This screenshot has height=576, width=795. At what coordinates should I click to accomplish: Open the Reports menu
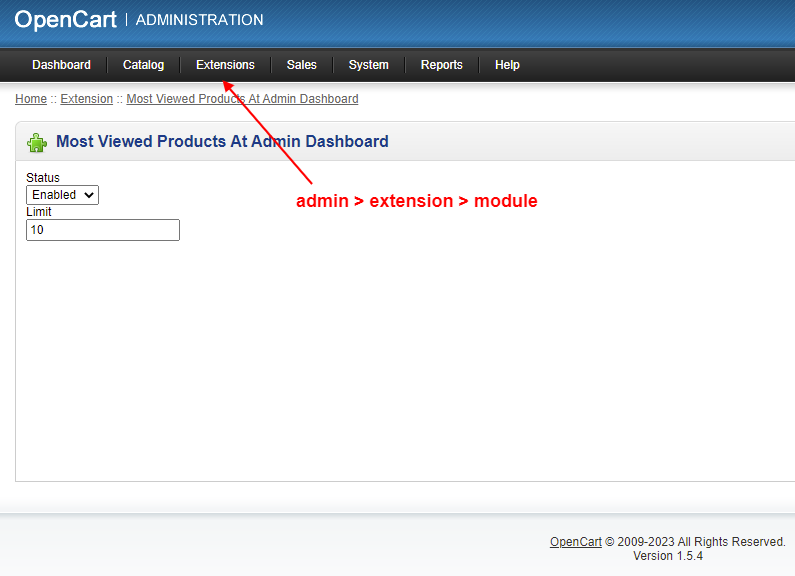[x=442, y=65]
